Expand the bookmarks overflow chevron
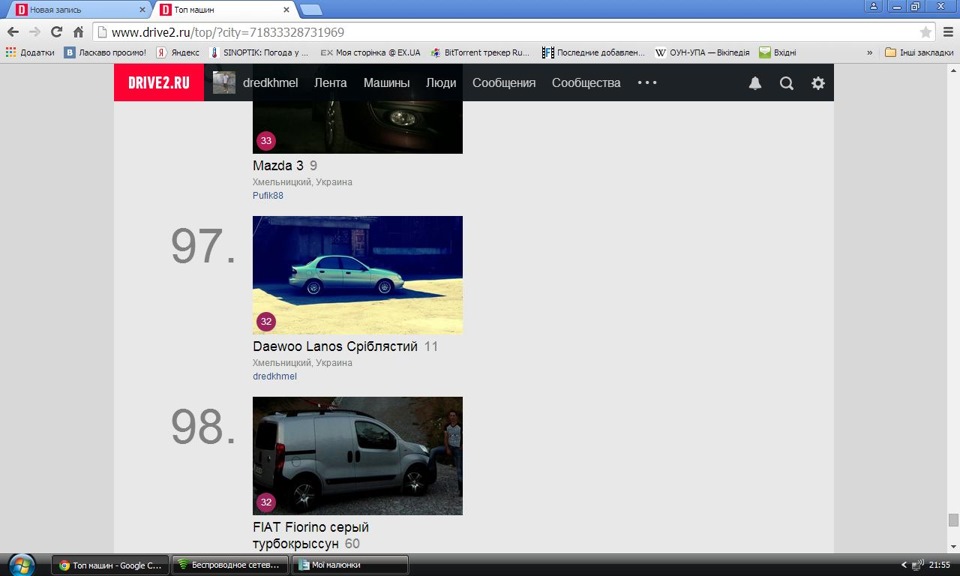This screenshot has height=576, width=960. pyautogui.click(x=869, y=53)
